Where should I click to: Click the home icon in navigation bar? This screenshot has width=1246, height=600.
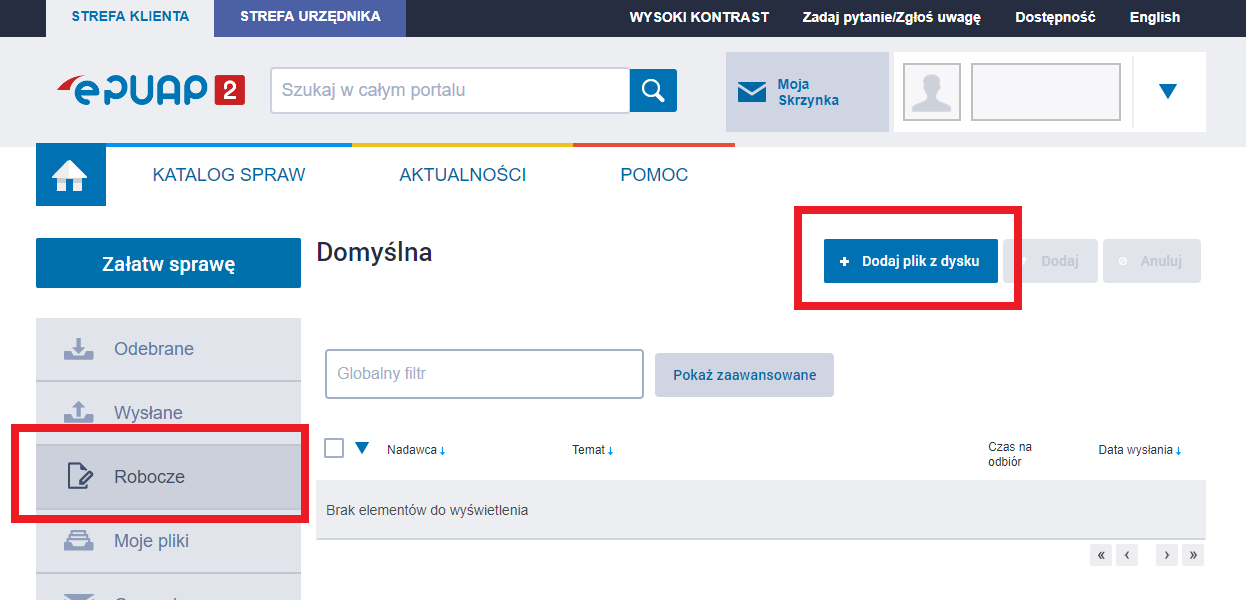70,176
